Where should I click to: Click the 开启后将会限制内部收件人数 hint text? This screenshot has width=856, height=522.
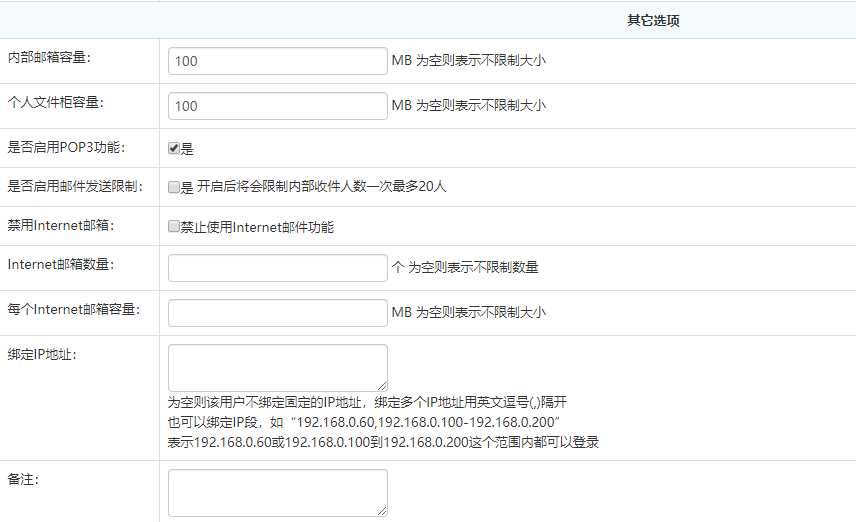coord(321,186)
